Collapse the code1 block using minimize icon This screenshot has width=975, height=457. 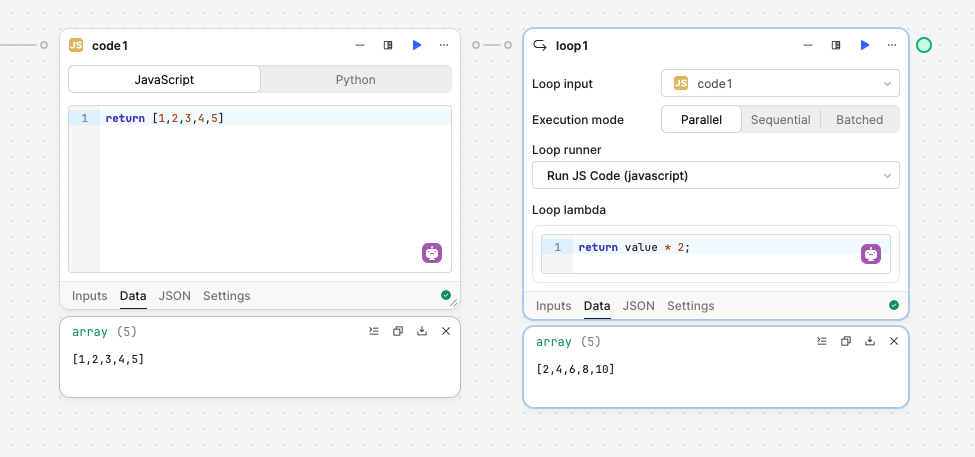click(x=359, y=45)
